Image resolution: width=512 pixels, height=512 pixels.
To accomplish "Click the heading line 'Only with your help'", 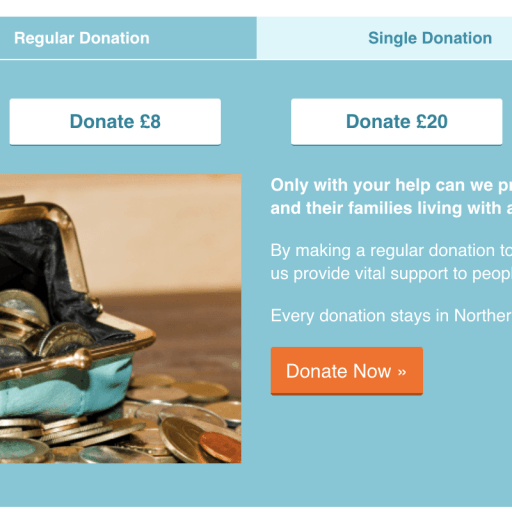I will pos(391,185).
